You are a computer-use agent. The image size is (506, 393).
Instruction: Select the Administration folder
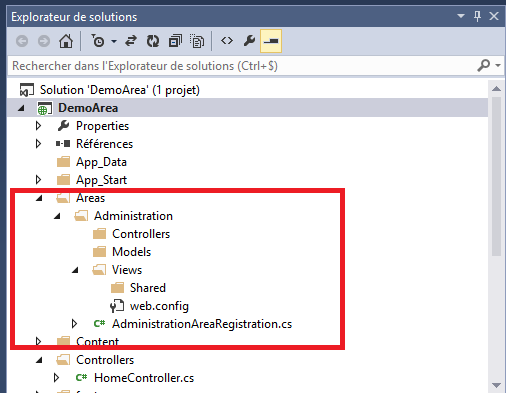point(133,216)
